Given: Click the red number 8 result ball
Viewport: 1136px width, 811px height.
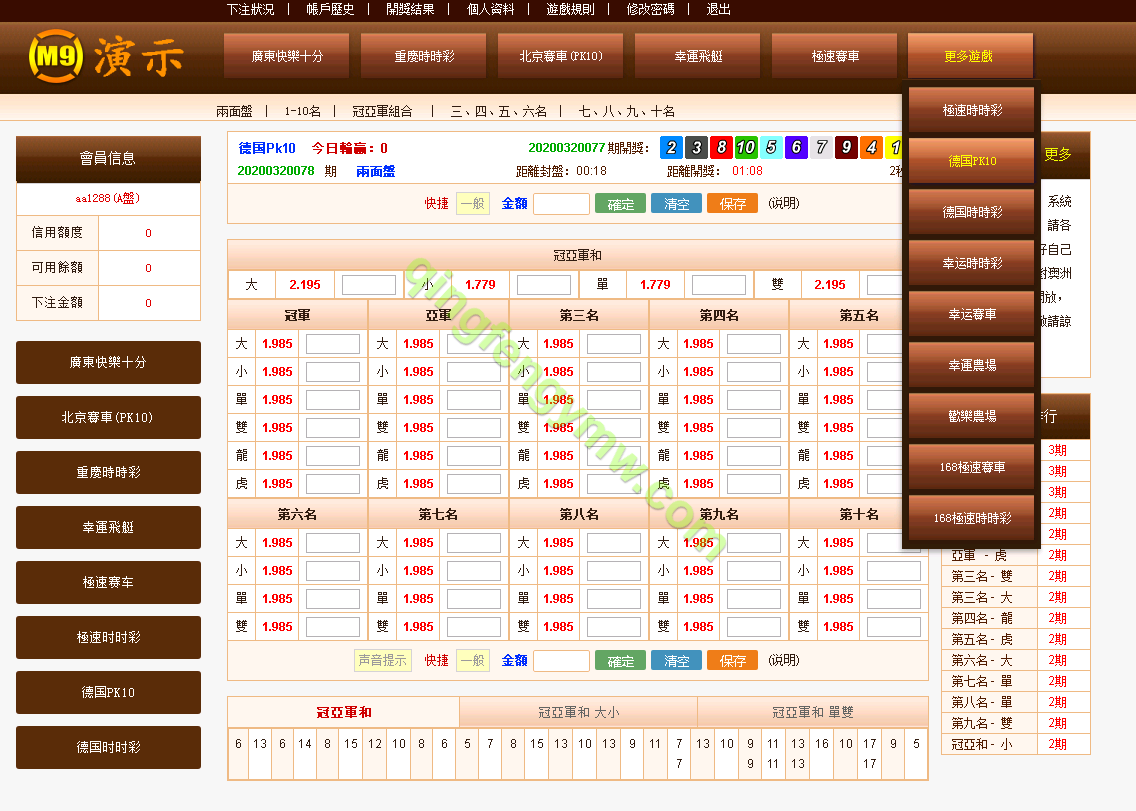Looking at the screenshot, I should [x=722, y=148].
